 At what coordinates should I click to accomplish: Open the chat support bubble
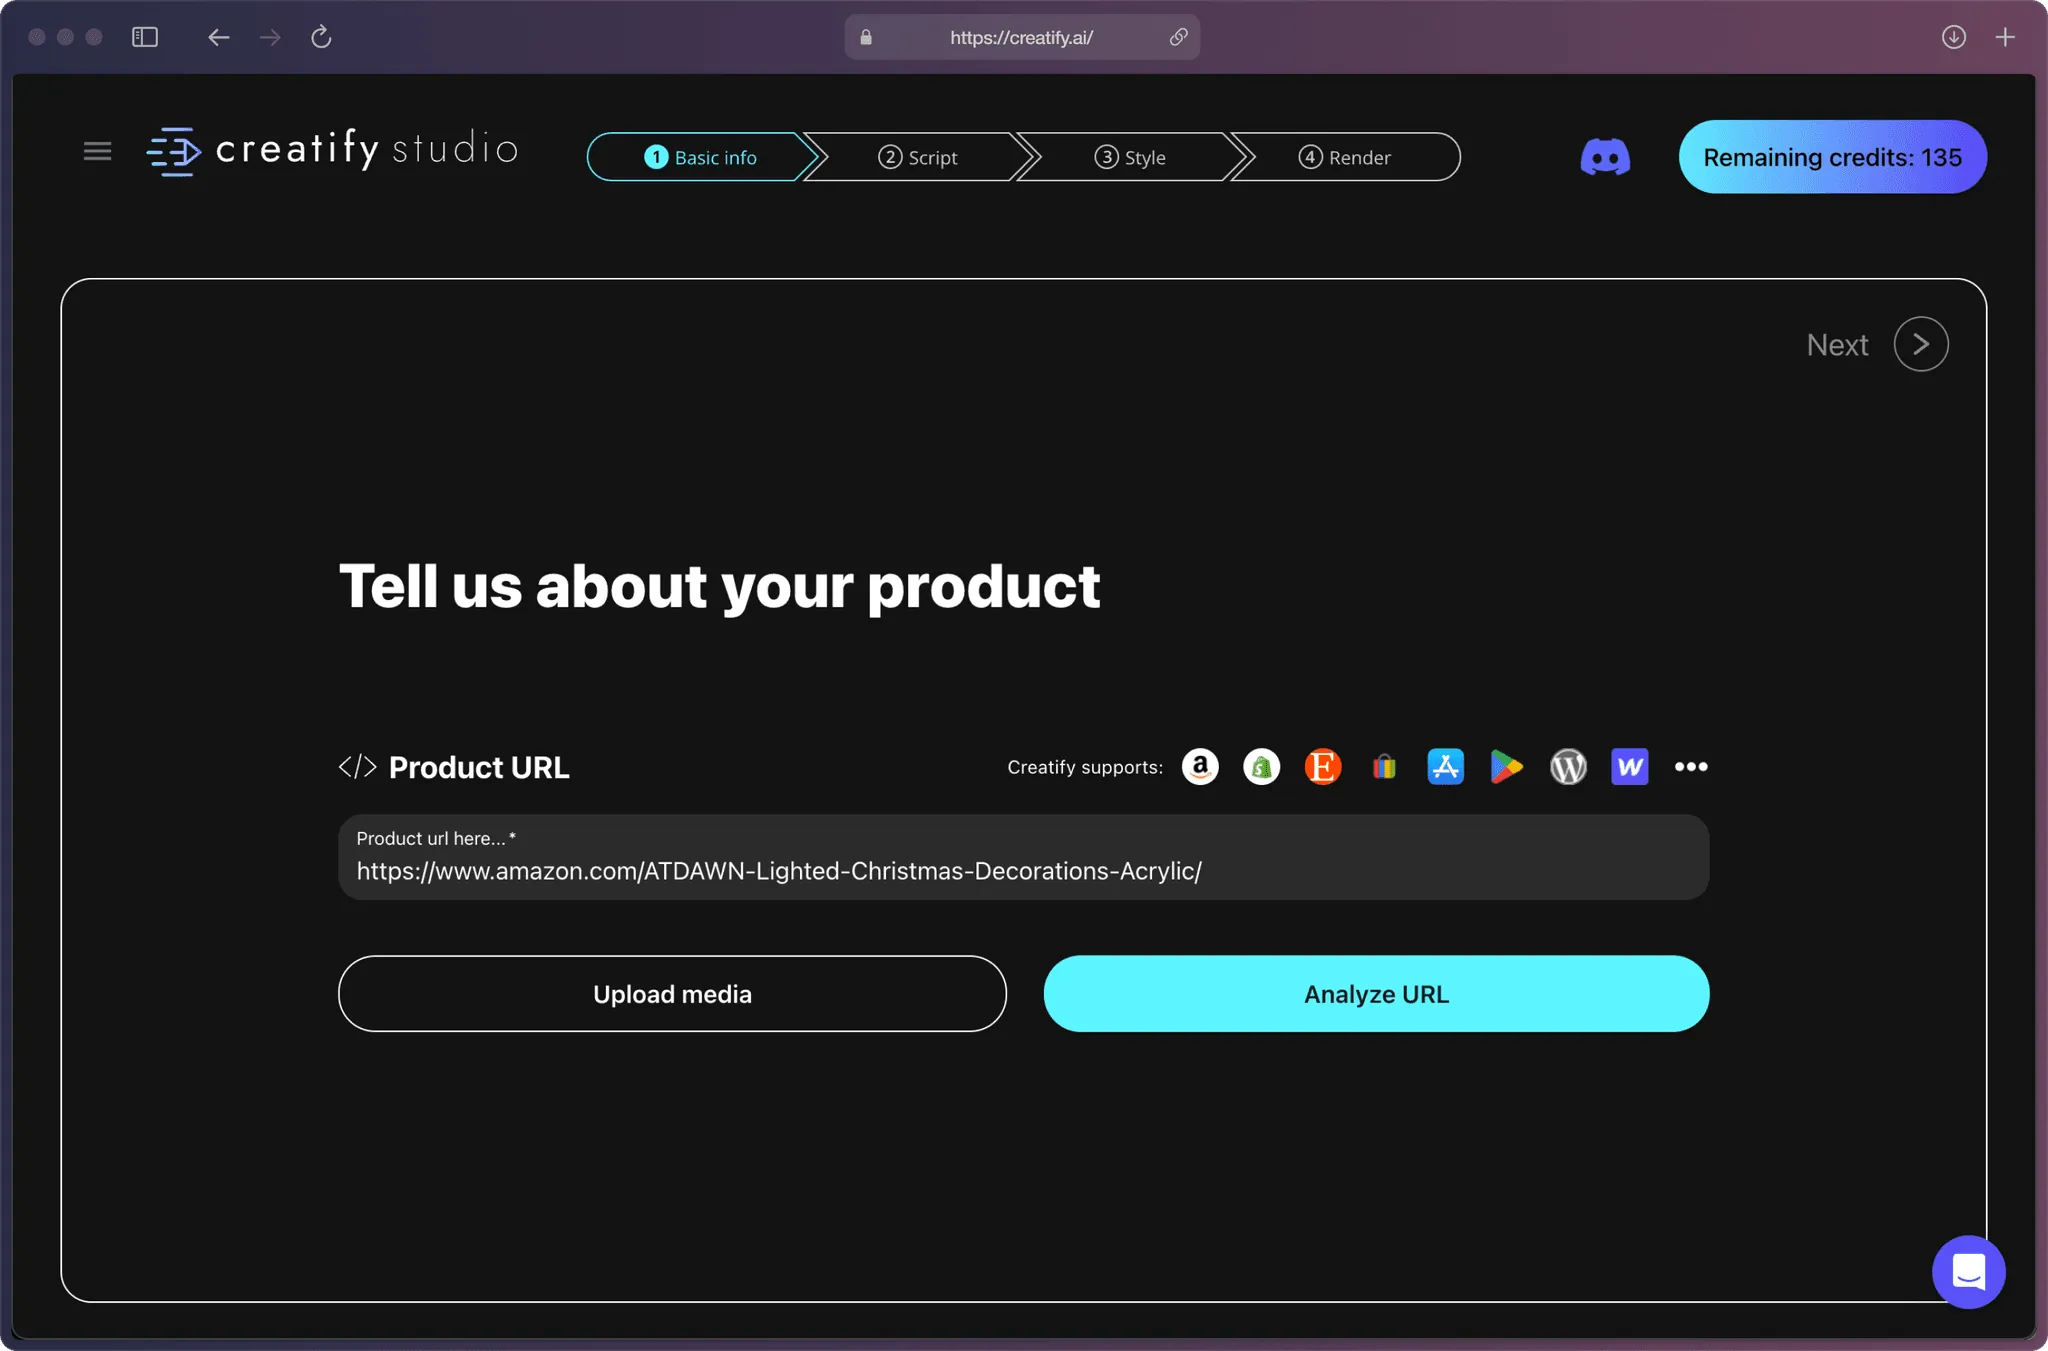coord(1968,1272)
